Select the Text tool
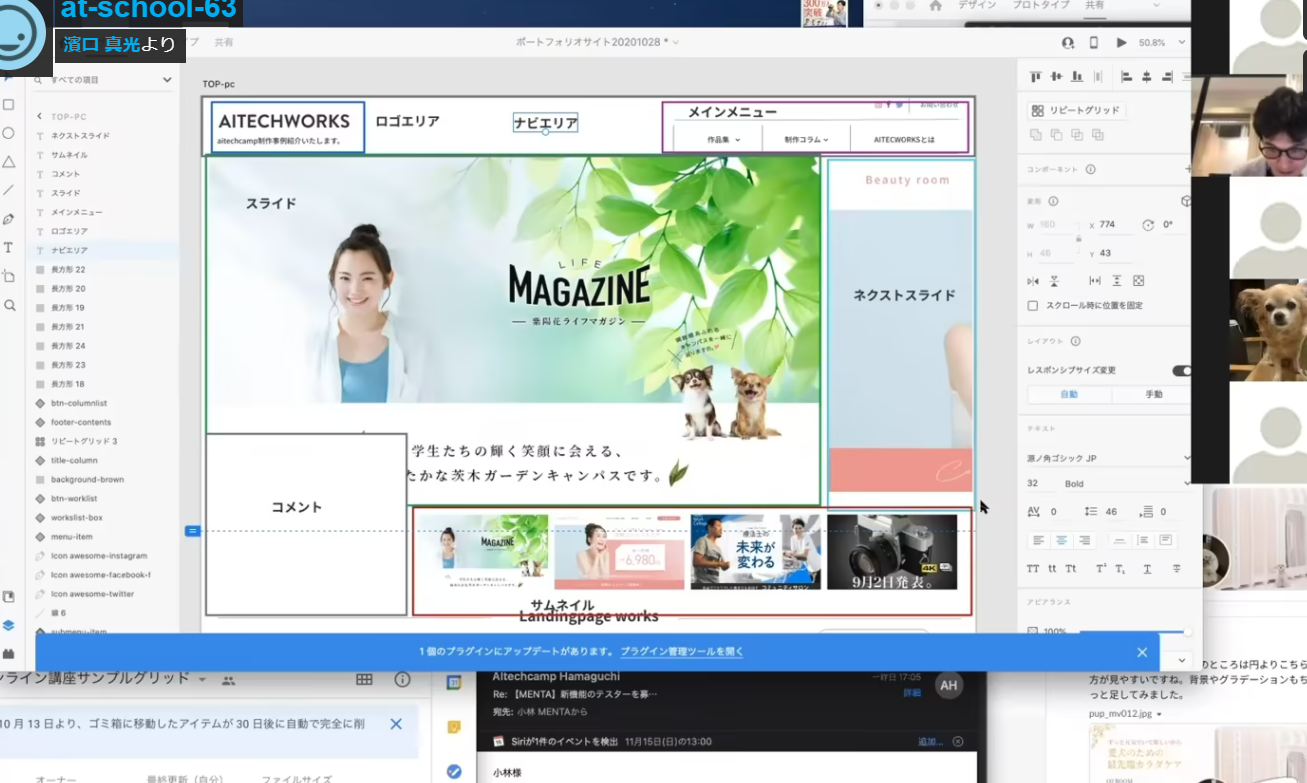Viewport: 1307px width, 783px height. 9,247
